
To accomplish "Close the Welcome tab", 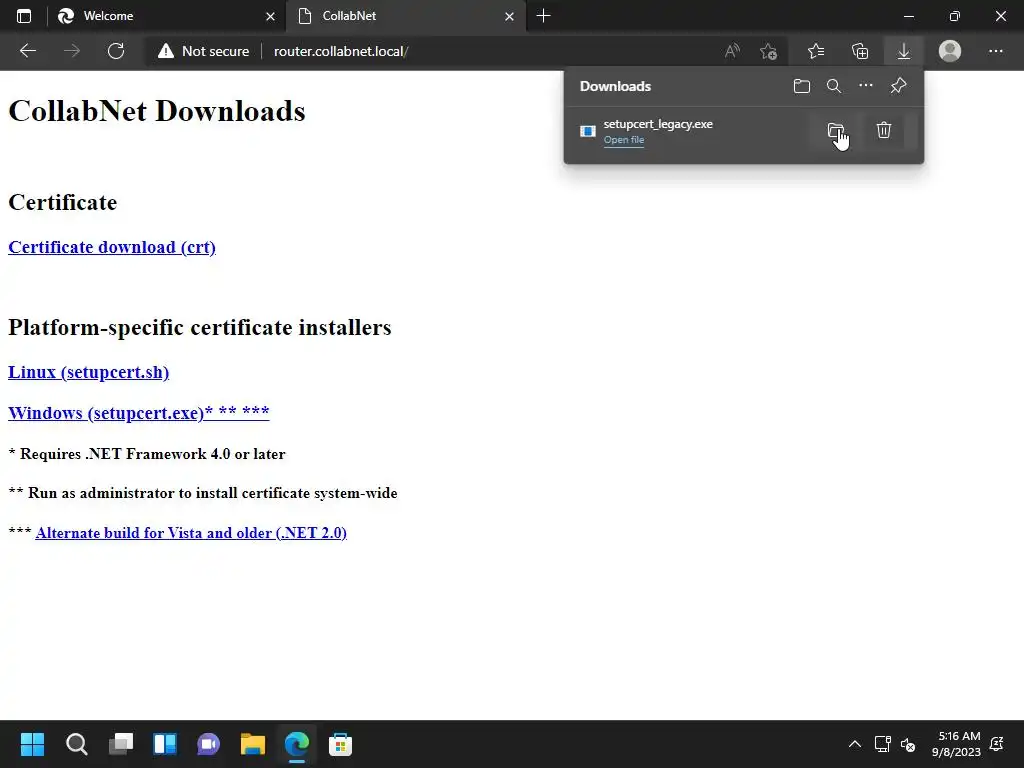I will pyautogui.click(x=270, y=16).
